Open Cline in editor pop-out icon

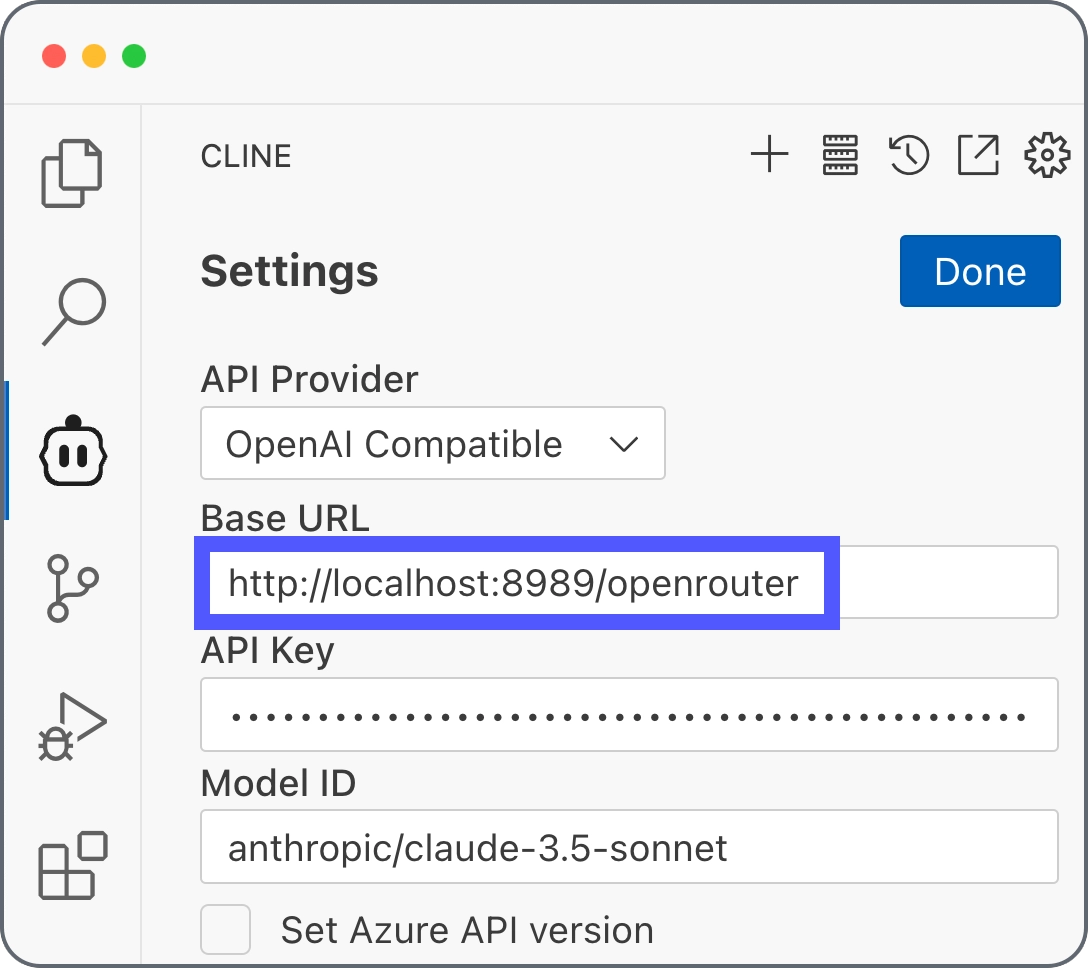[978, 155]
